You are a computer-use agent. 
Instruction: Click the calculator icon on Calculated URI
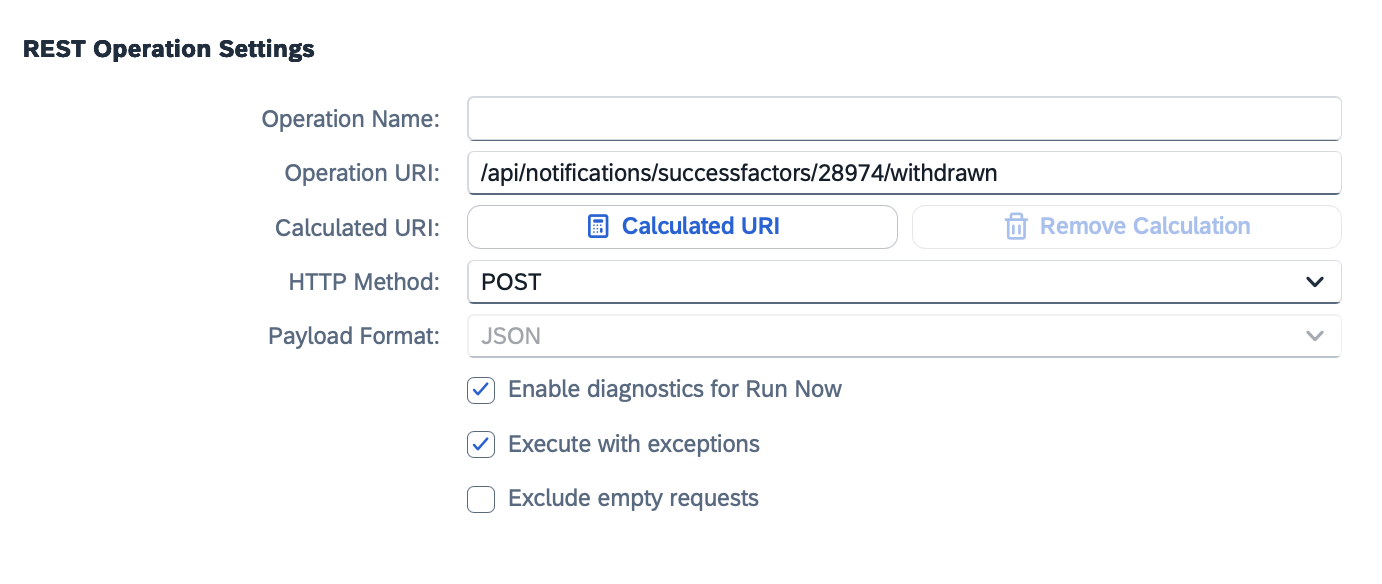tap(597, 227)
